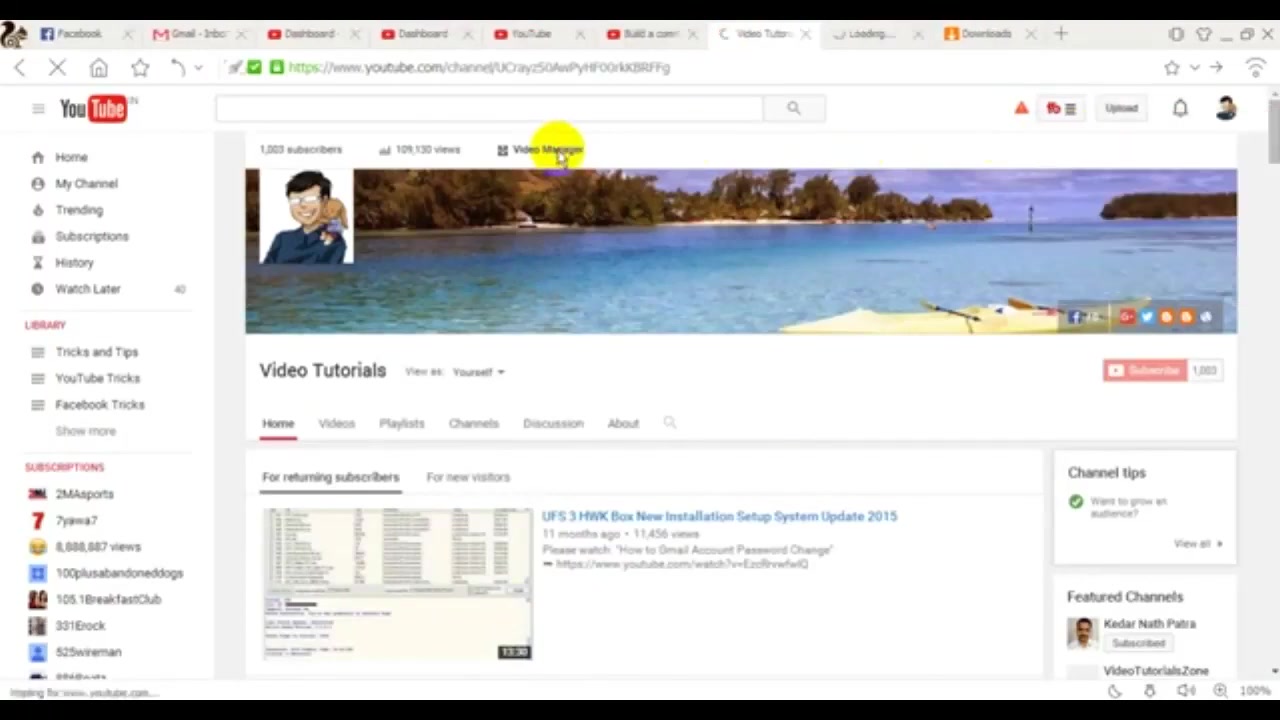The height and width of the screenshot is (720, 1280).
Task: Expand the View as Yourself dropdown
Action: point(478,372)
